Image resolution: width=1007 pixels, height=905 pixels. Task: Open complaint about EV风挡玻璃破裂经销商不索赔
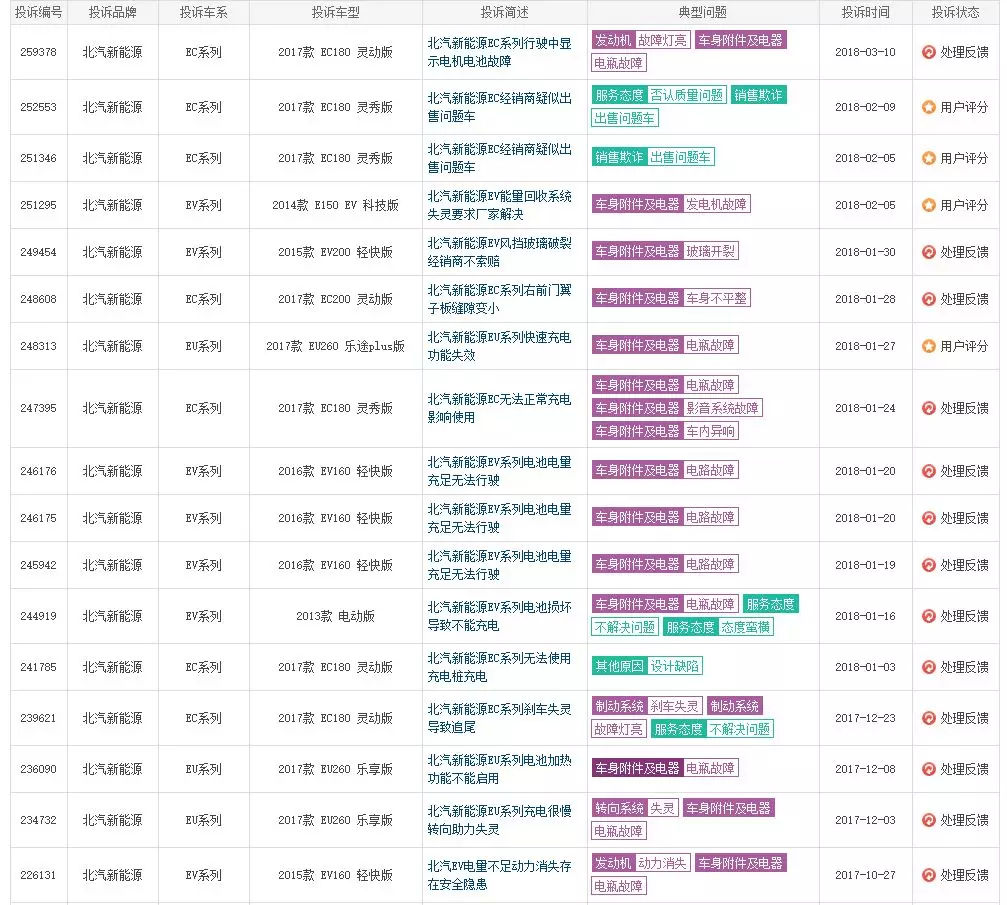point(499,252)
